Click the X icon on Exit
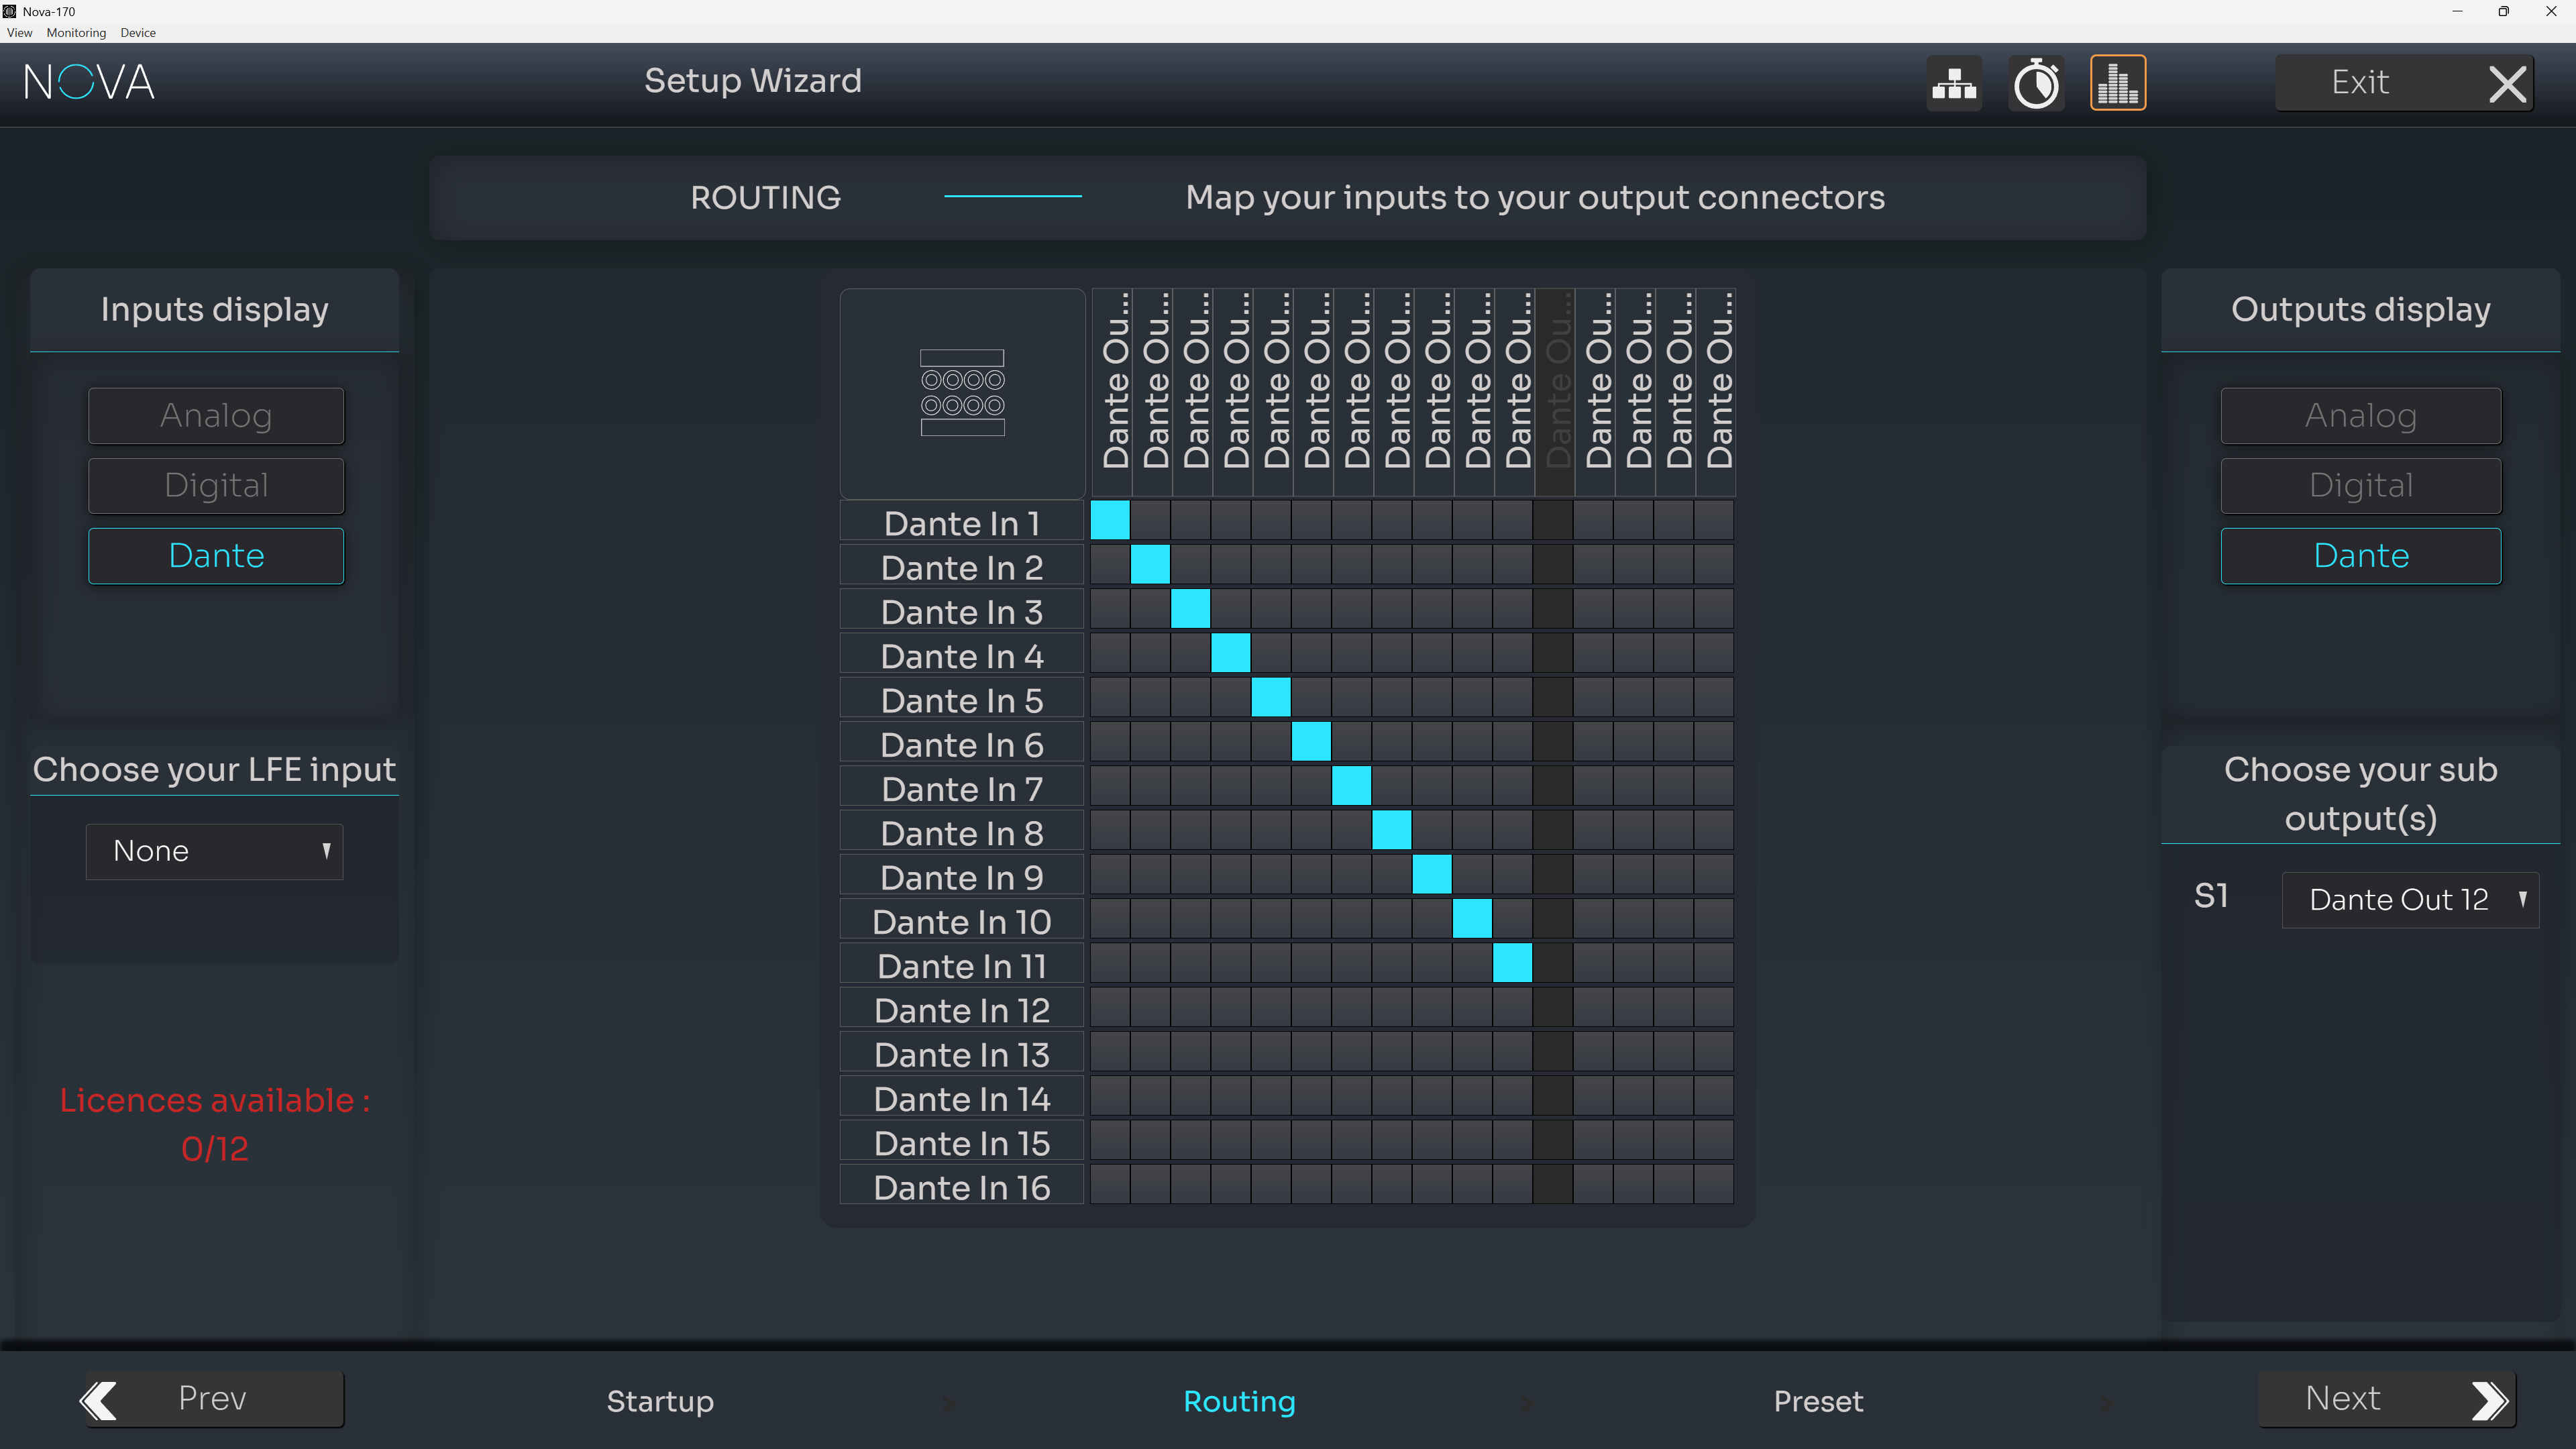 pyautogui.click(x=2506, y=84)
